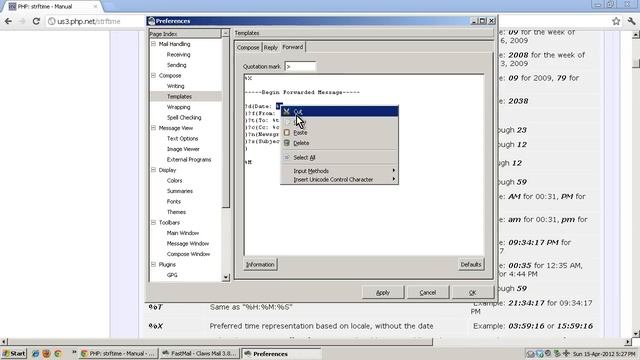The image size is (640, 360).
Task: Select Wrapping in the page index
Action: [178, 107]
